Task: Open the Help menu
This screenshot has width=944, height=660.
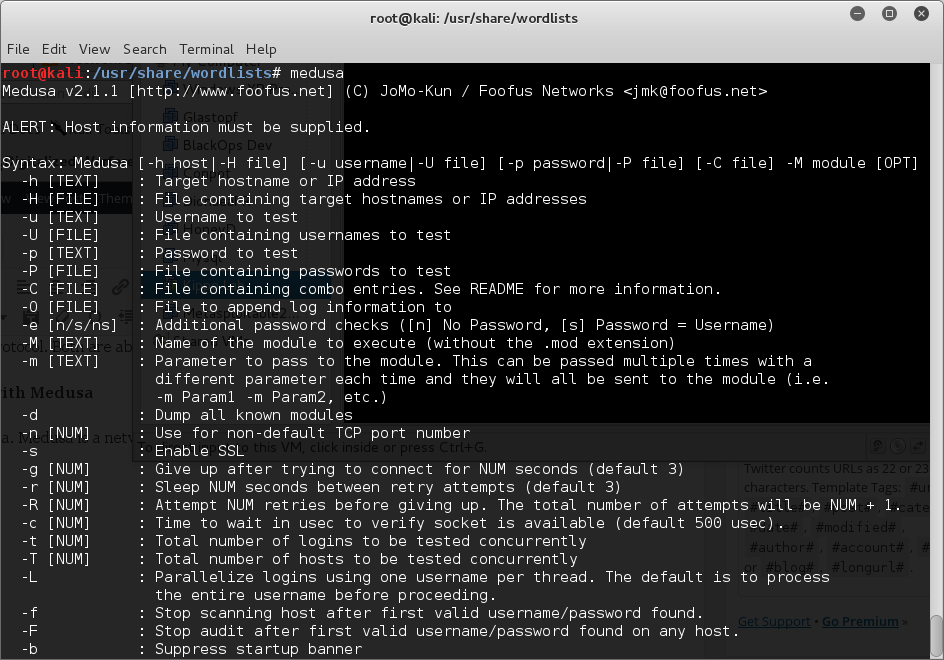Action: point(261,49)
